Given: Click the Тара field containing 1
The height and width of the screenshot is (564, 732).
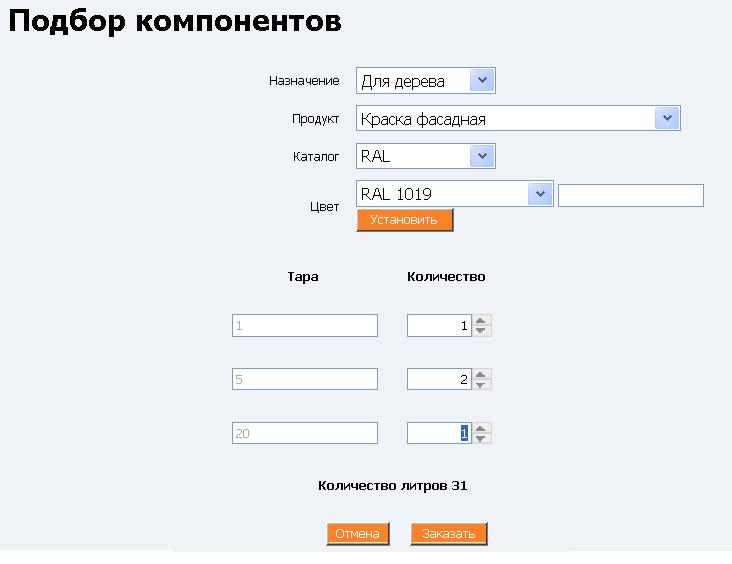Looking at the screenshot, I should [305, 326].
